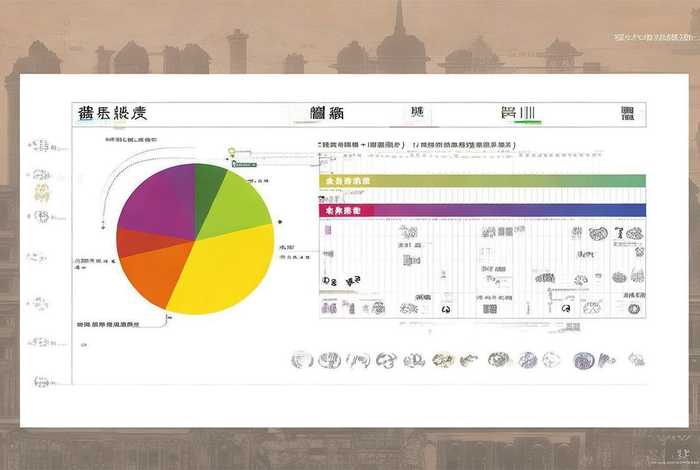
Task: Click the yellow-to-green gradient bar
Action: (x=483, y=181)
